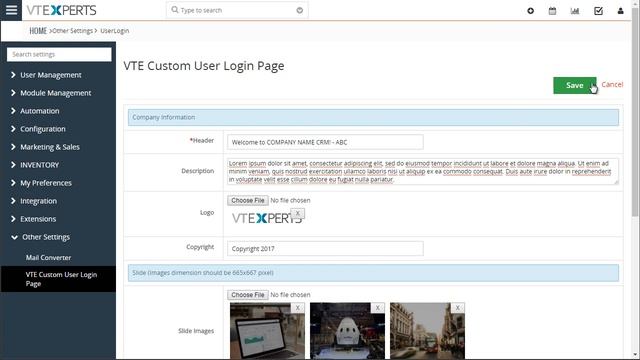Remove the VTExperts logo image

point(298,213)
